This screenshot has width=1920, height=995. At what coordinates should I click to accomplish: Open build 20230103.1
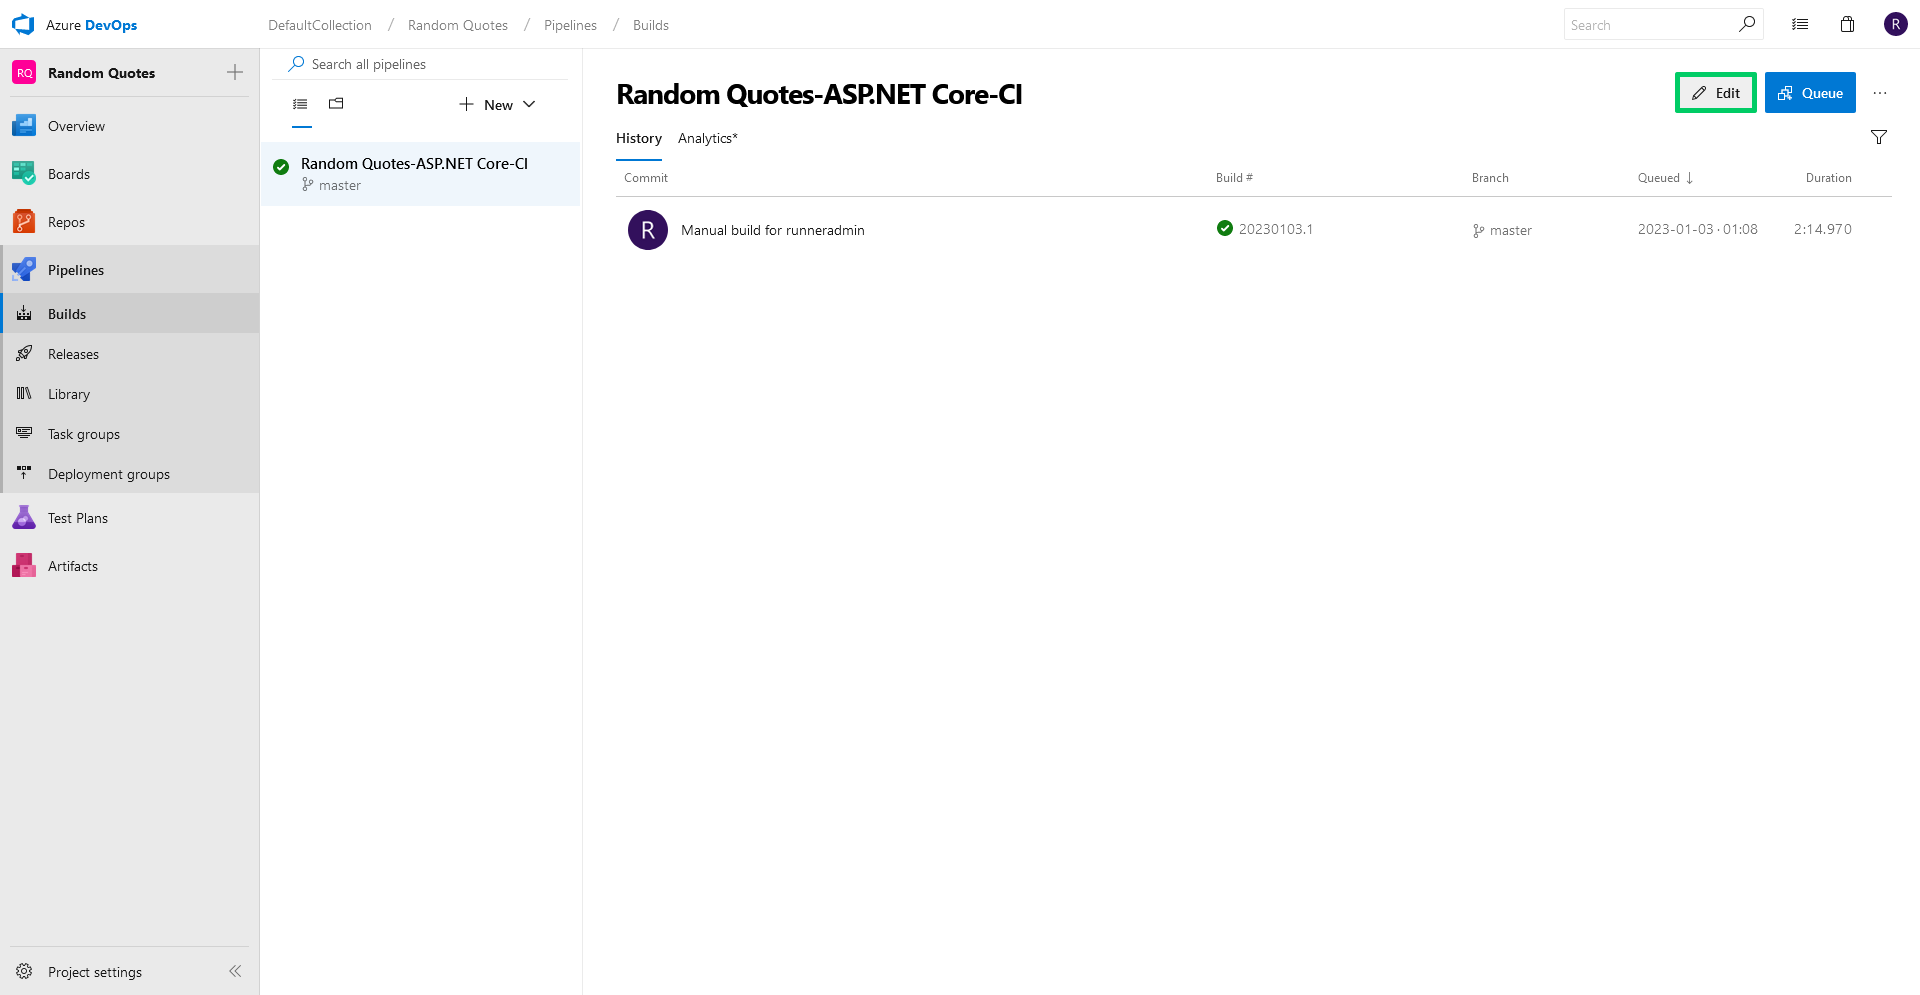[x=1276, y=229]
